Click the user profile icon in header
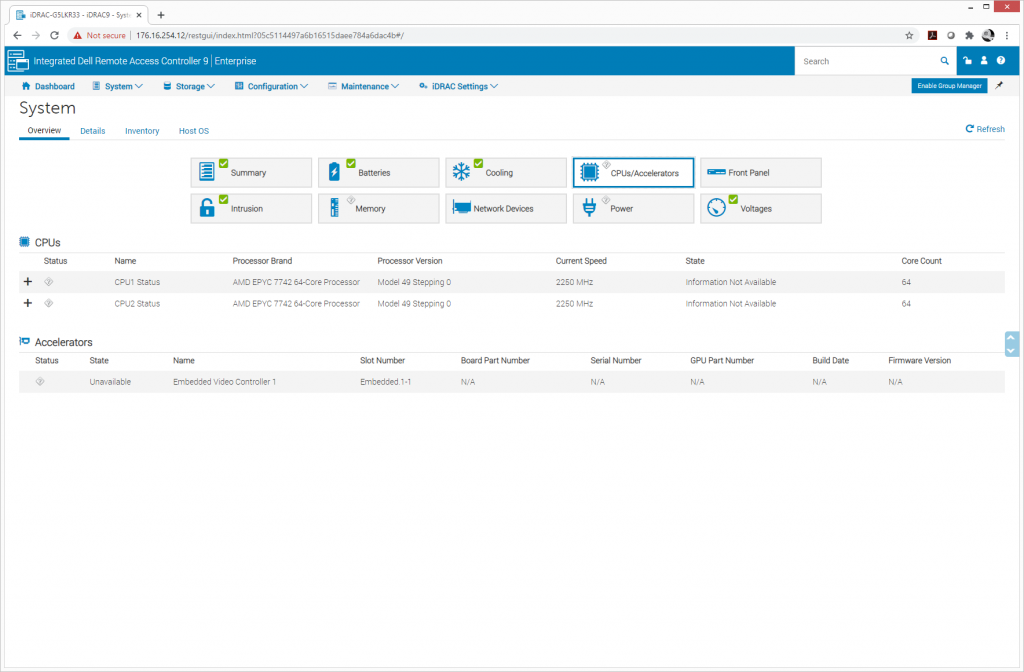 click(984, 61)
